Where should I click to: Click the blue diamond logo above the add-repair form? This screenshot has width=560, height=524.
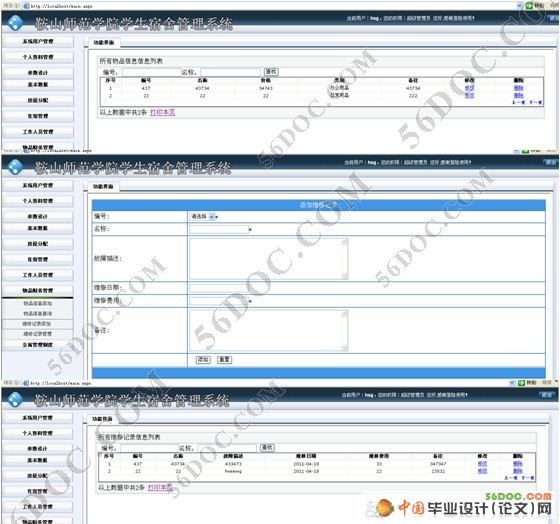tap(15, 167)
